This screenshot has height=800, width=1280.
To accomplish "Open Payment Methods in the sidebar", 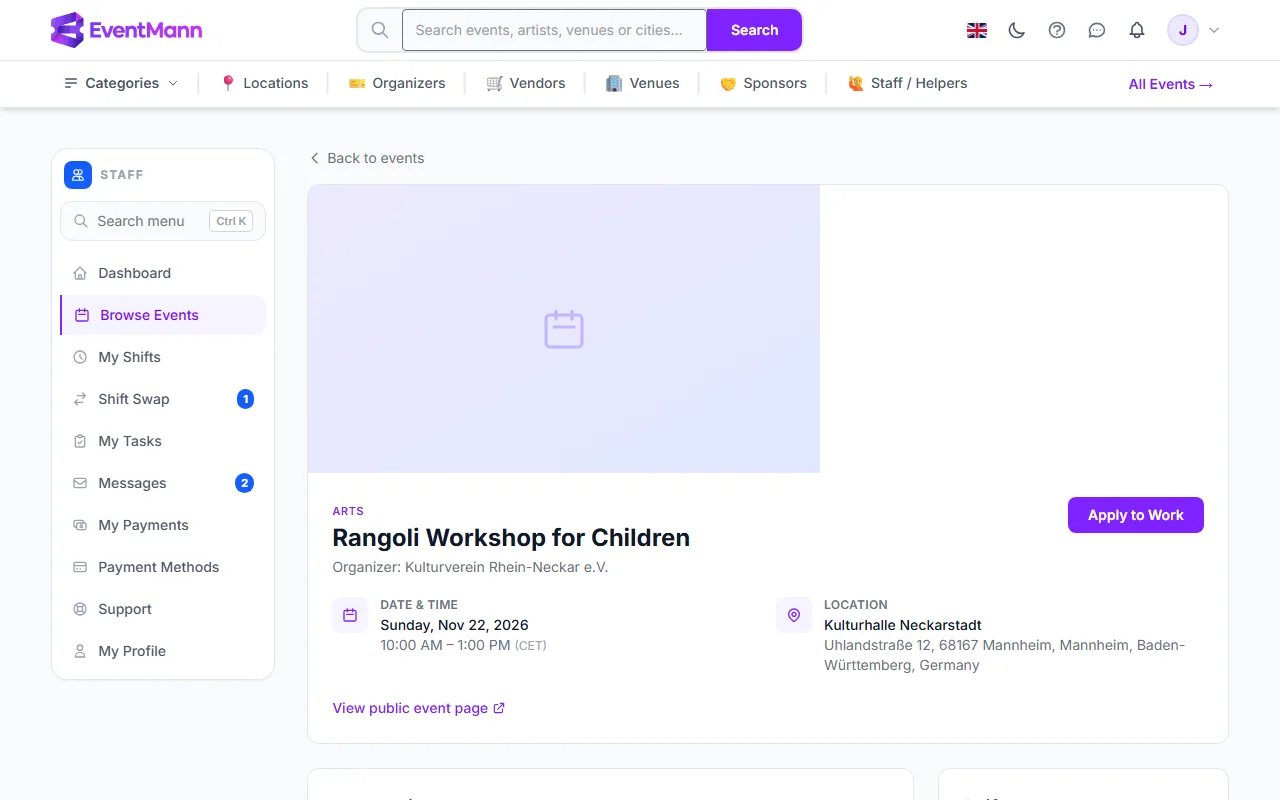I will 163,567.
